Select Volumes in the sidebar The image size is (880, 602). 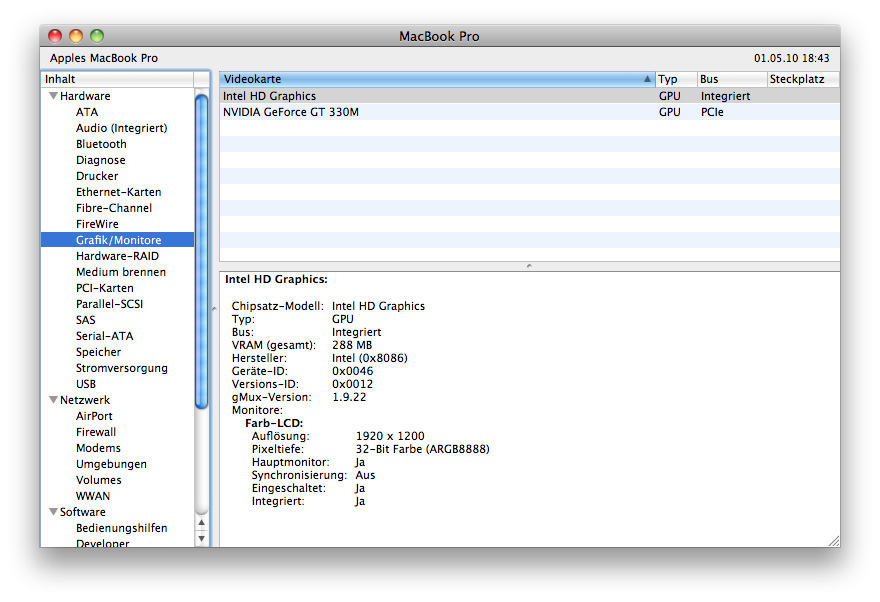point(98,480)
